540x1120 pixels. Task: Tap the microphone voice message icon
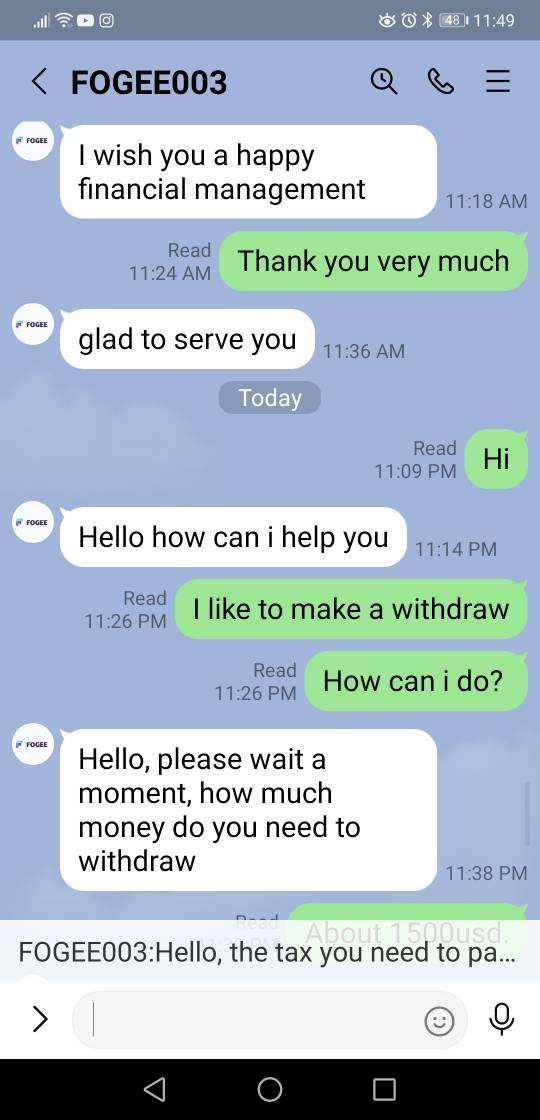tap(501, 1019)
